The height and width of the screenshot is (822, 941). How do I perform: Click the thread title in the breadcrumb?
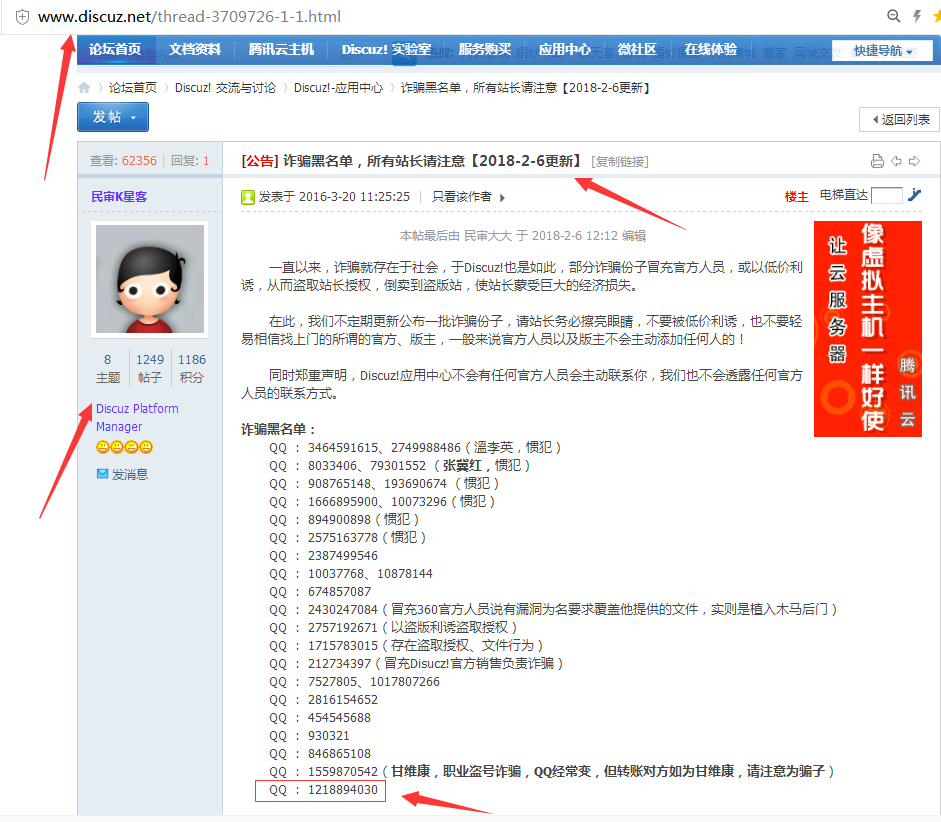(x=526, y=88)
